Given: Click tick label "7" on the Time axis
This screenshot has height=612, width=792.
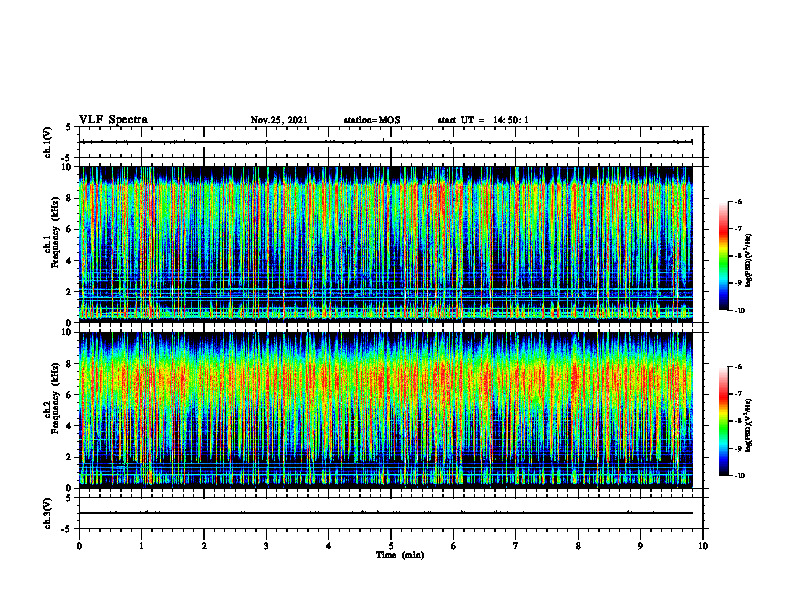Looking at the screenshot, I should 516,546.
